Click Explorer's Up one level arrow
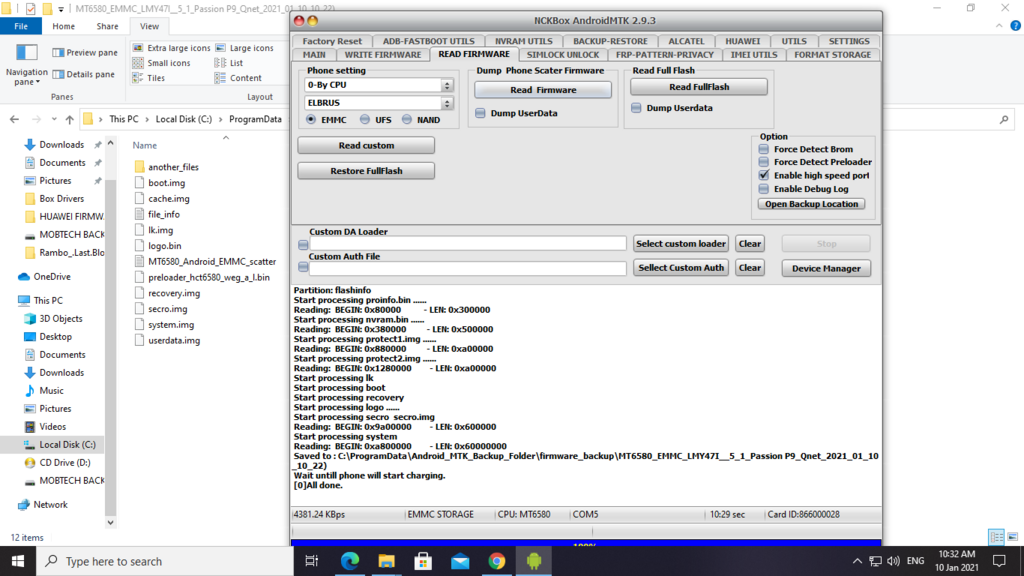Screen dimensions: 1024x576 (70, 120)
